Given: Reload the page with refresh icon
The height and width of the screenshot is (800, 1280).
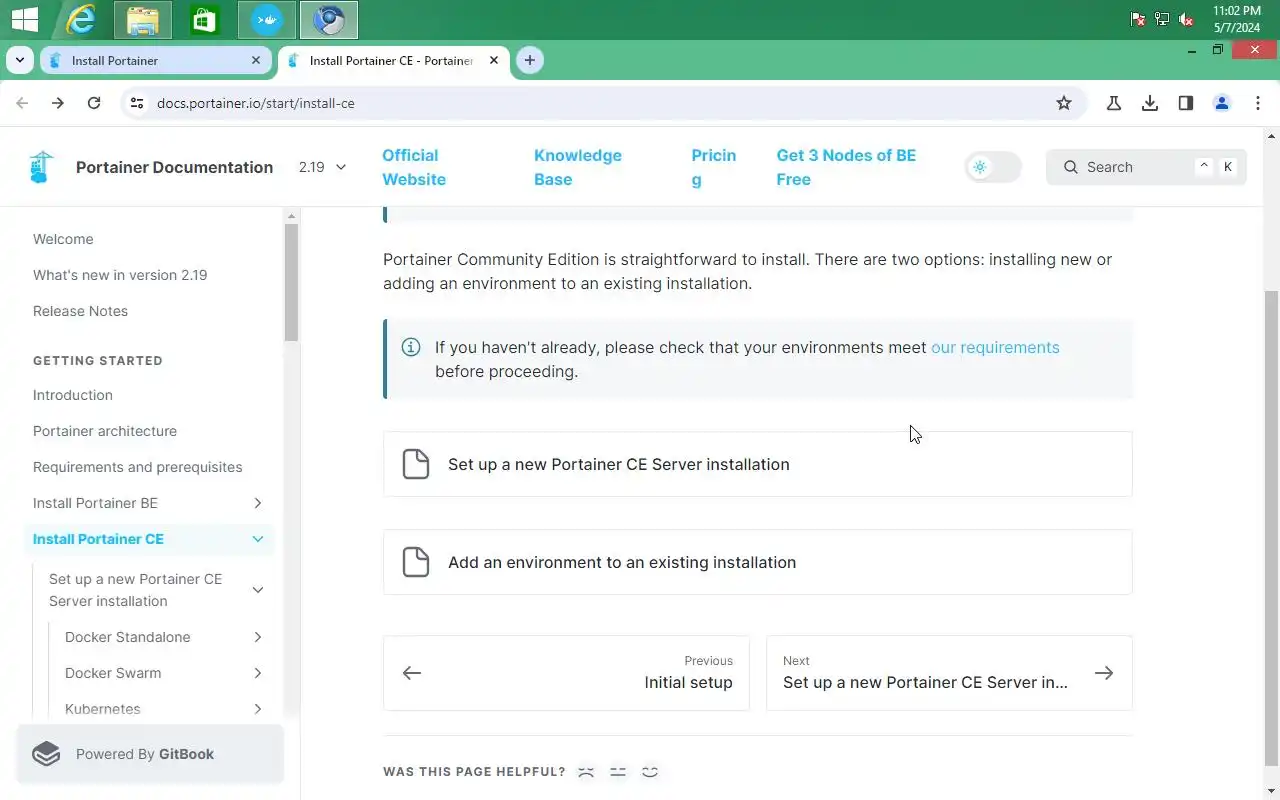Looking at the screenshot, I should 94,103.
